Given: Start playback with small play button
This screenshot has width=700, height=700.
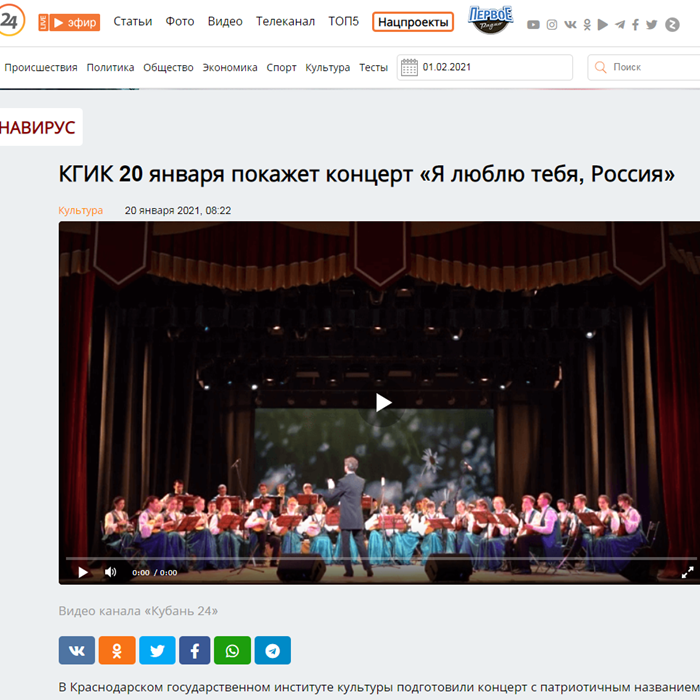Looking at the screenshot, I should pos(83,572).
